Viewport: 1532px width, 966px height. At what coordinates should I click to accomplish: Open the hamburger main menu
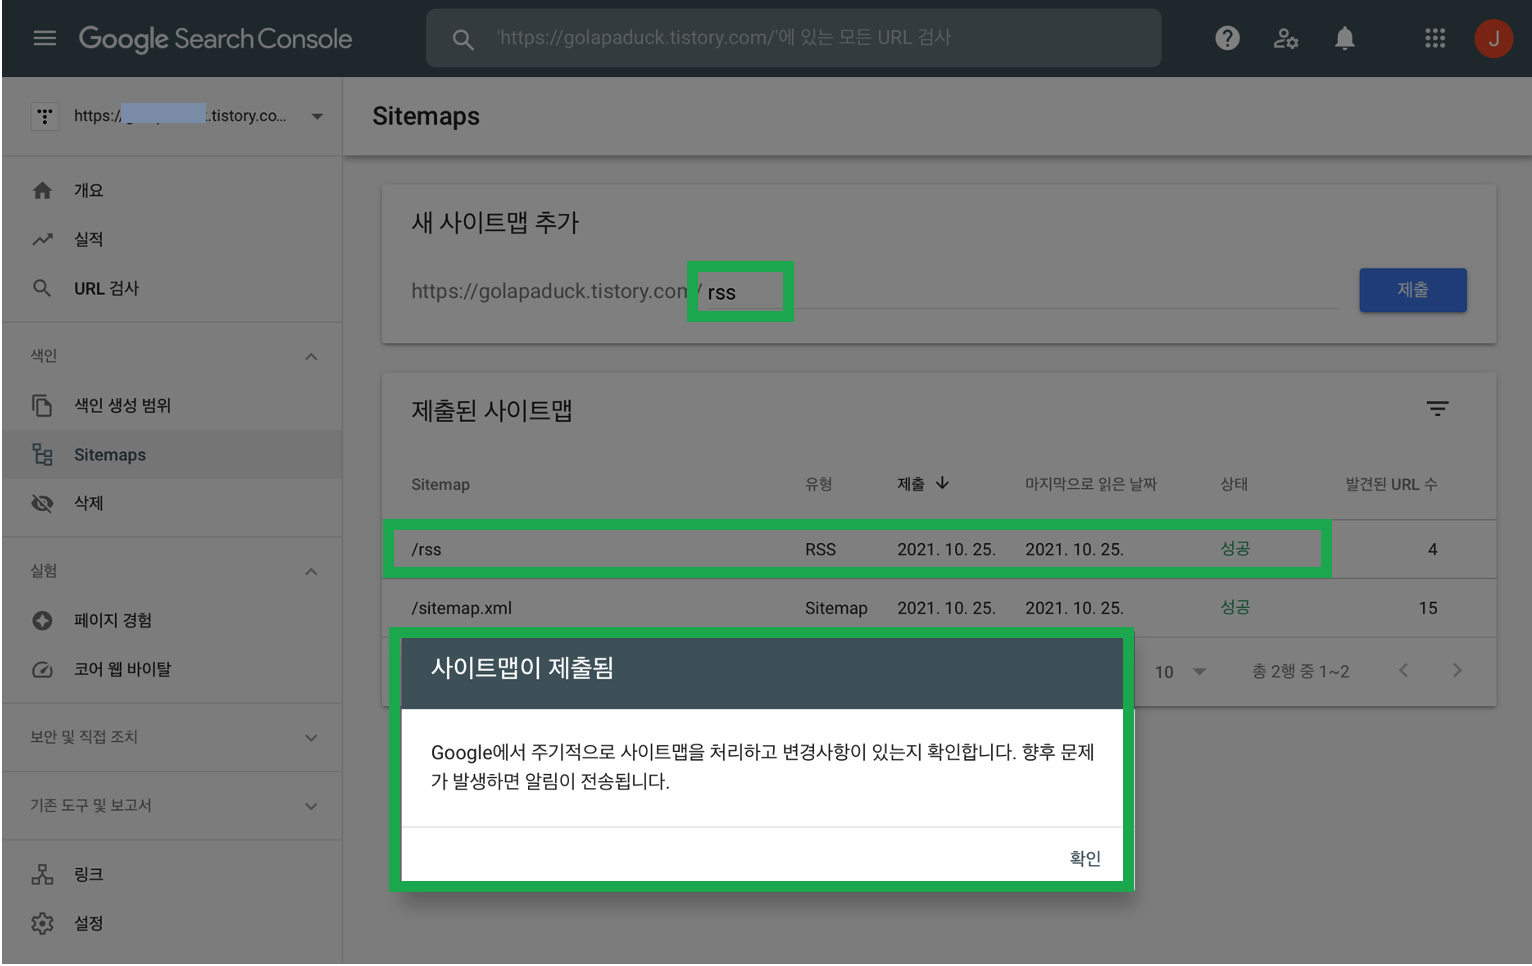click(x=44, y=38)
